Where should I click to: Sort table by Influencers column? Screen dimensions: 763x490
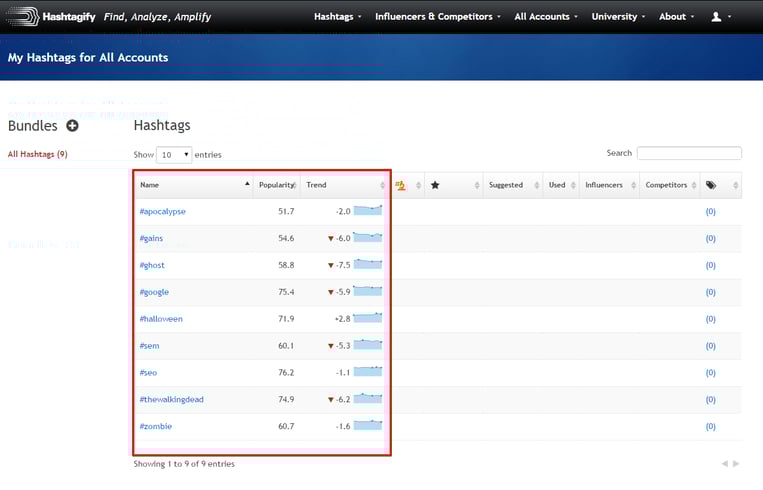pyautogui.click(x=609, y=185)
